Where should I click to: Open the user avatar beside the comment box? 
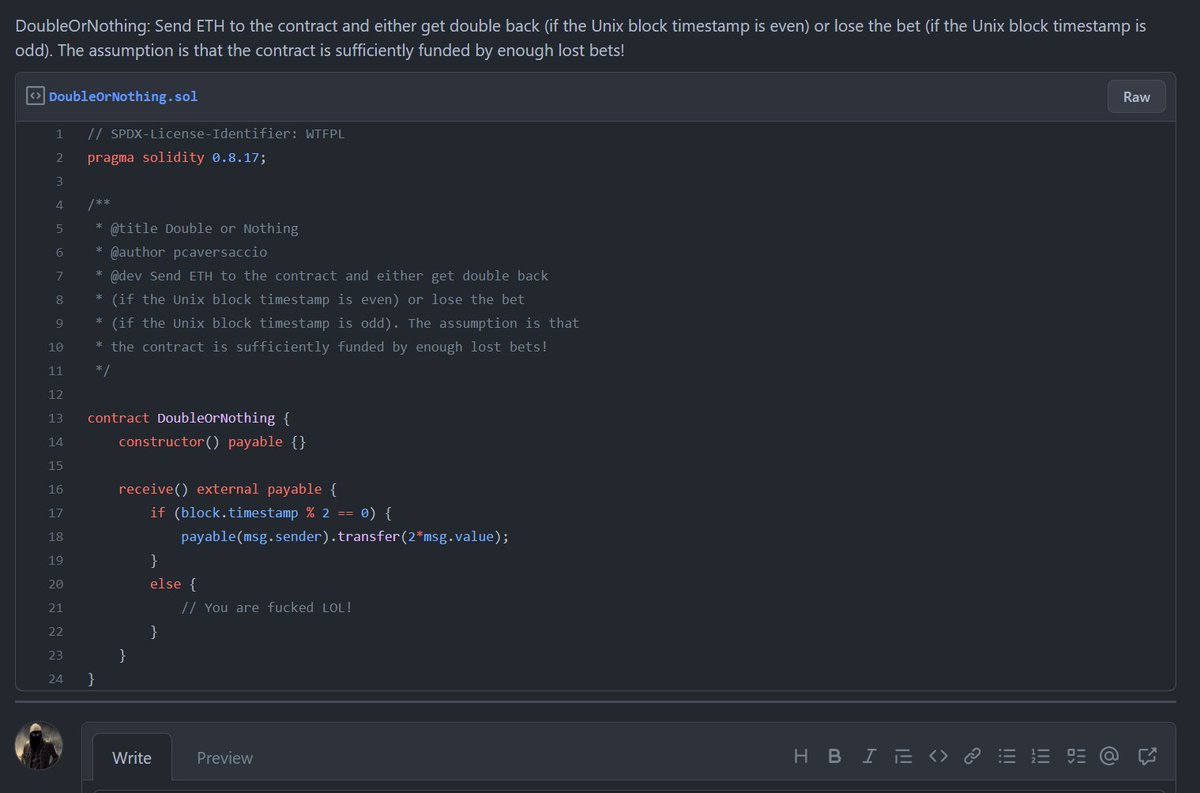[x=39, y=746]
